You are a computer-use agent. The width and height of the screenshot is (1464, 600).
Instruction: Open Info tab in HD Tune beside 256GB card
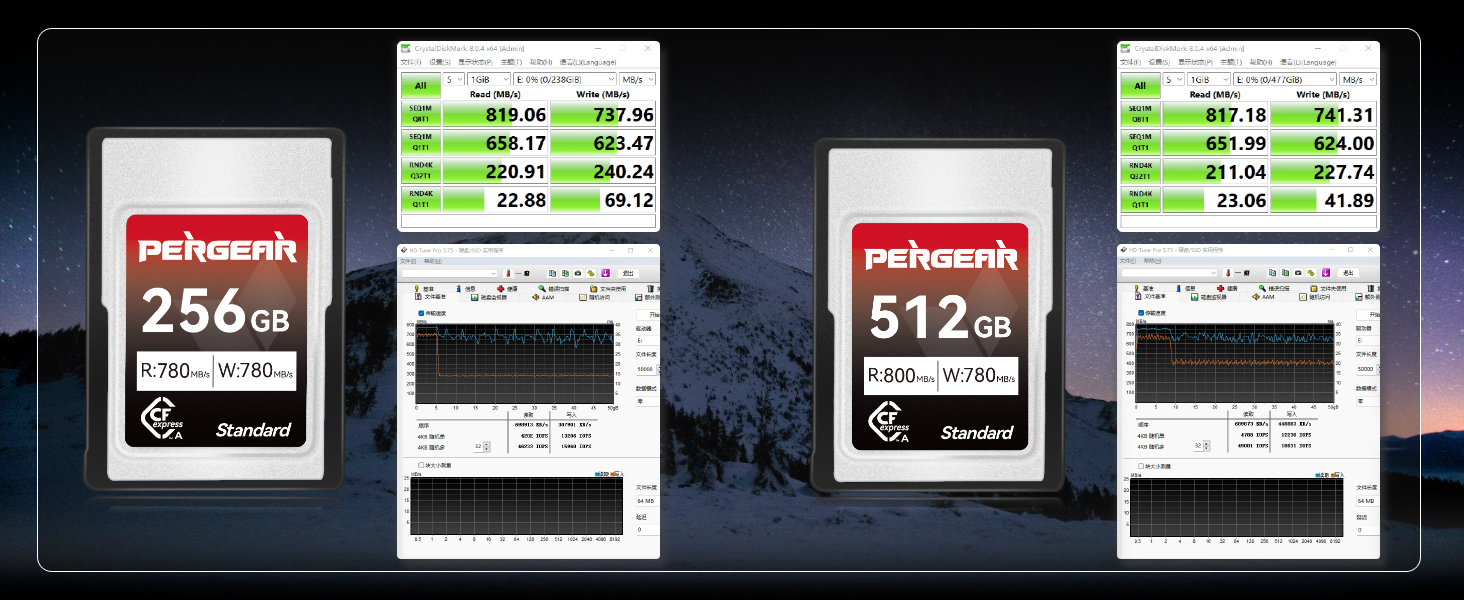(466, 289)
